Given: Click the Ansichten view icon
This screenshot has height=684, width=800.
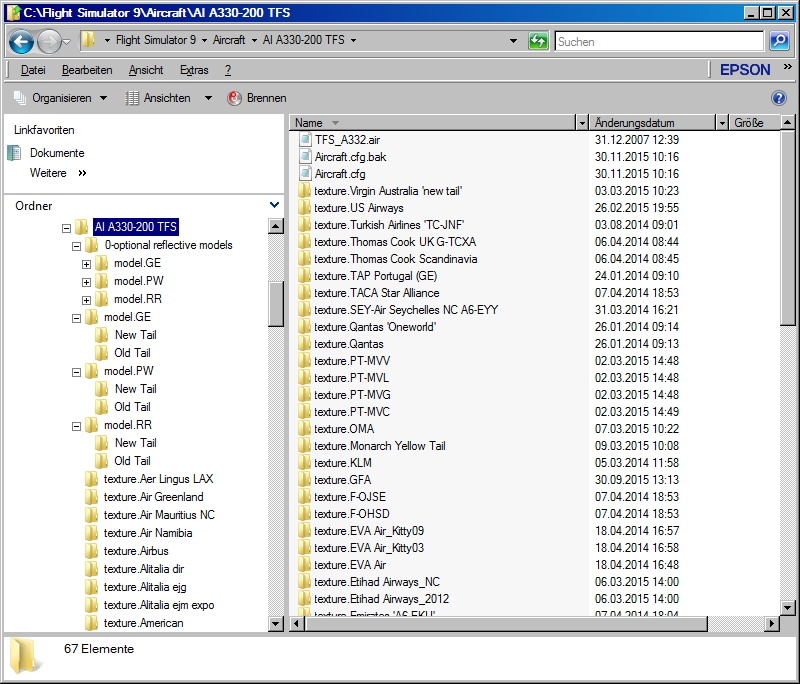Looking at the screenshot, I should tap(132, 98).
